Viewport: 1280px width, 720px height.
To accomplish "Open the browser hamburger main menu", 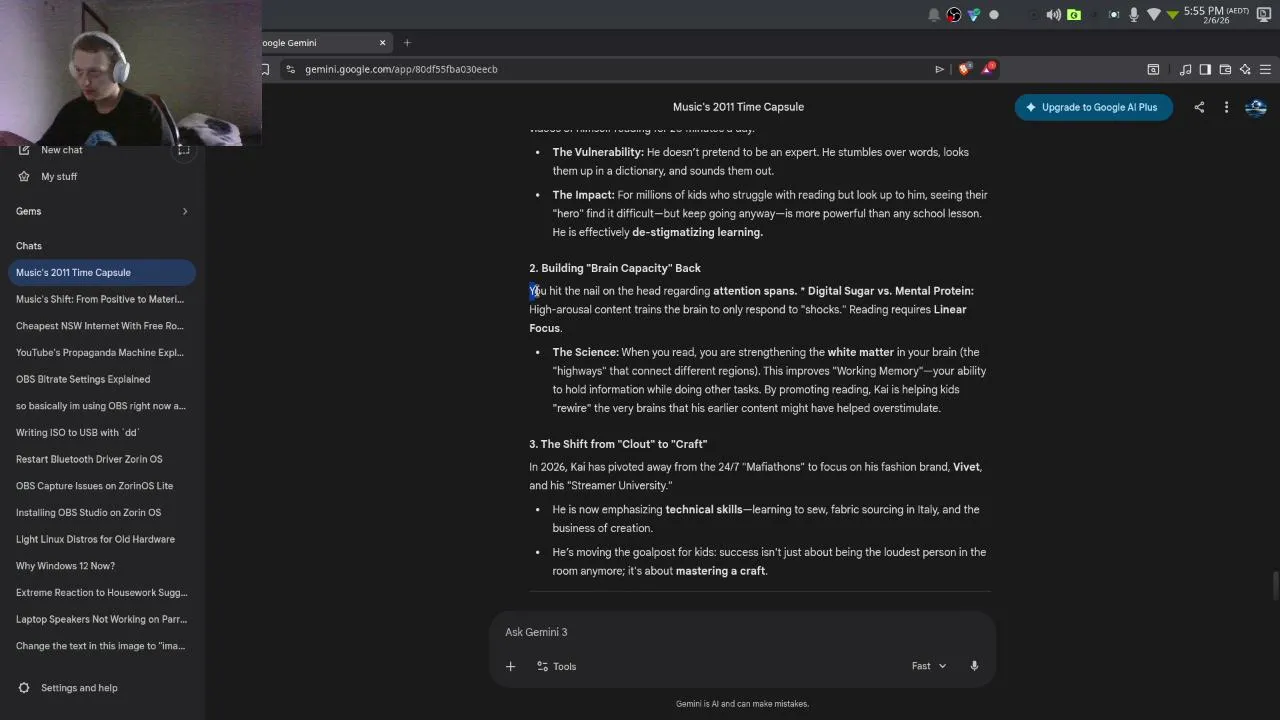I will click(x=1265, y=69).
